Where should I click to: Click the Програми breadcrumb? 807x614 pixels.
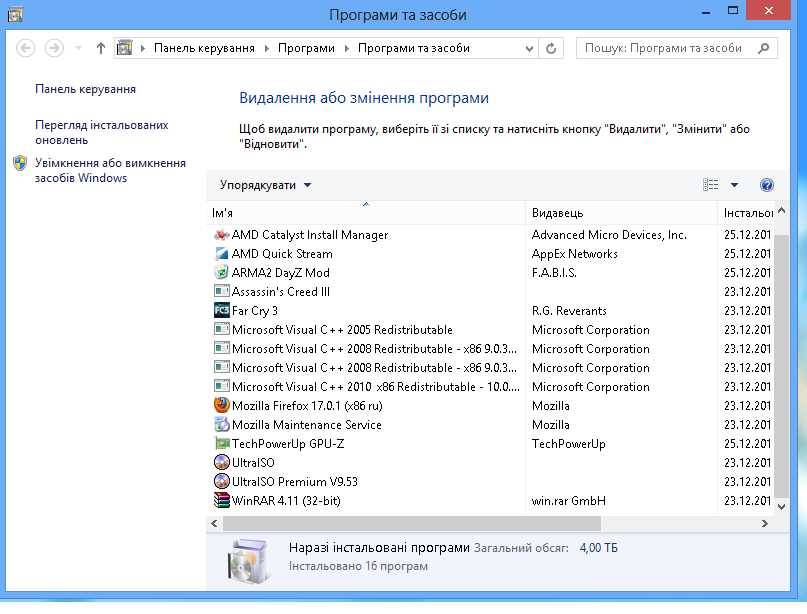pos(306,48)
